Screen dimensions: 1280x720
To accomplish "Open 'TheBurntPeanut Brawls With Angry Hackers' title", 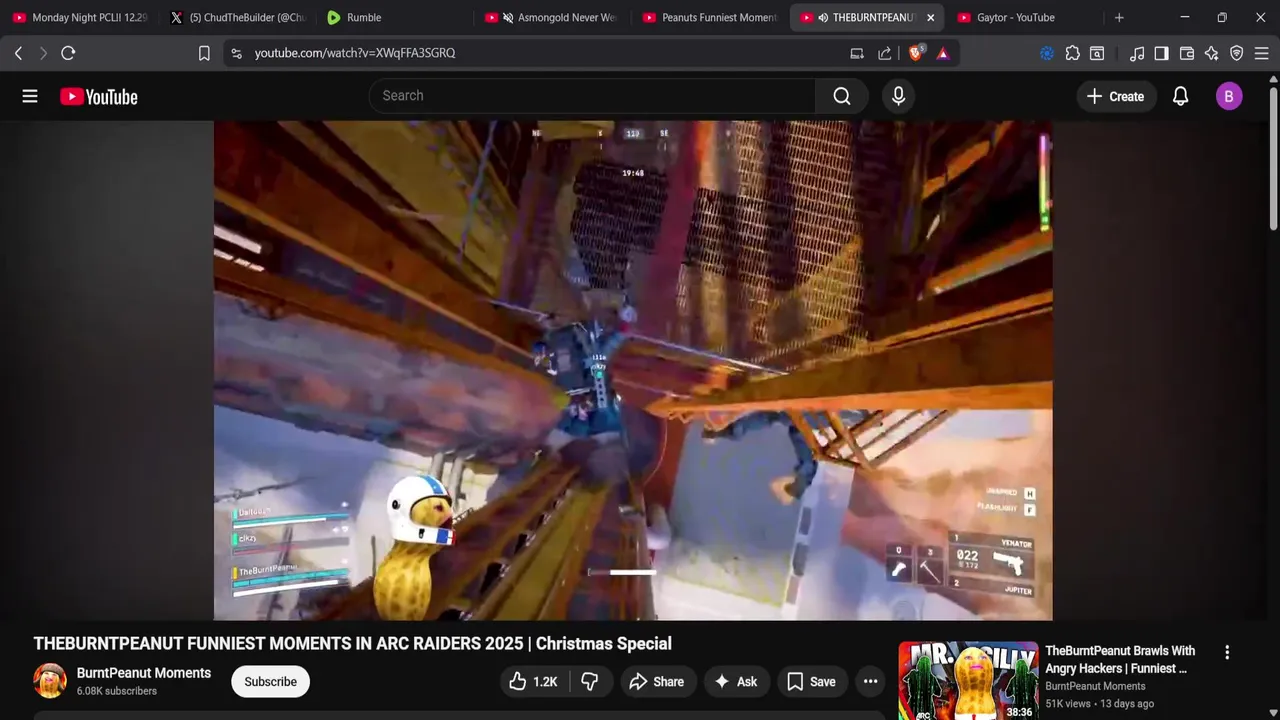I will pos(1120,660).
